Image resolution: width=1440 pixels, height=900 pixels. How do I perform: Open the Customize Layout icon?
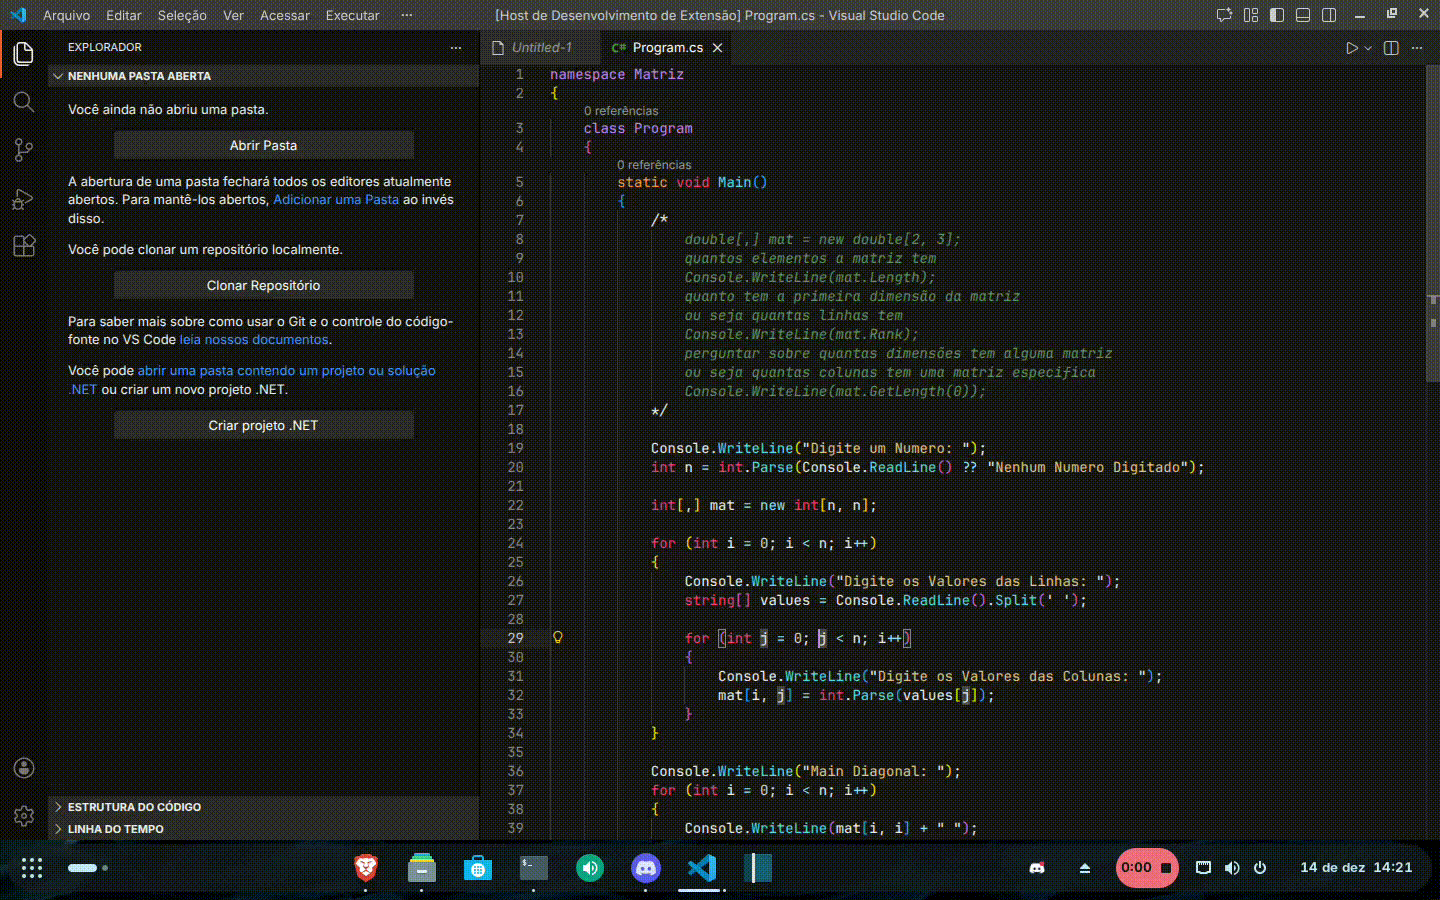pos(1251,15)
